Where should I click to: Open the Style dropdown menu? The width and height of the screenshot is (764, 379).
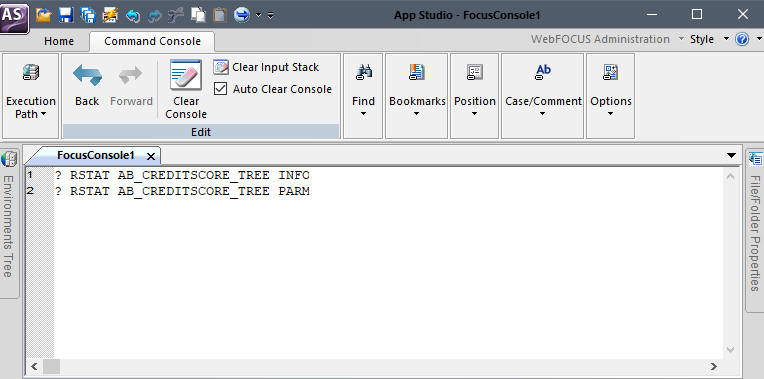pyautogui.click(x=710, y=39)
